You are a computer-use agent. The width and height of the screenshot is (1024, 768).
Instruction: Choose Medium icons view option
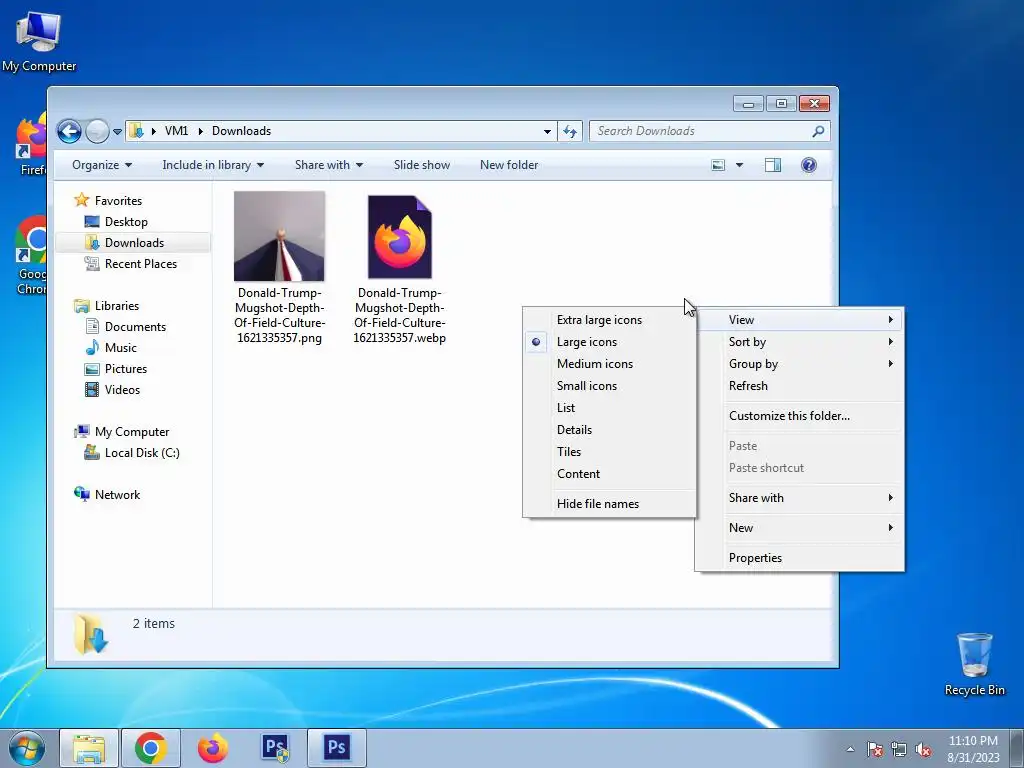coord(609,364)
